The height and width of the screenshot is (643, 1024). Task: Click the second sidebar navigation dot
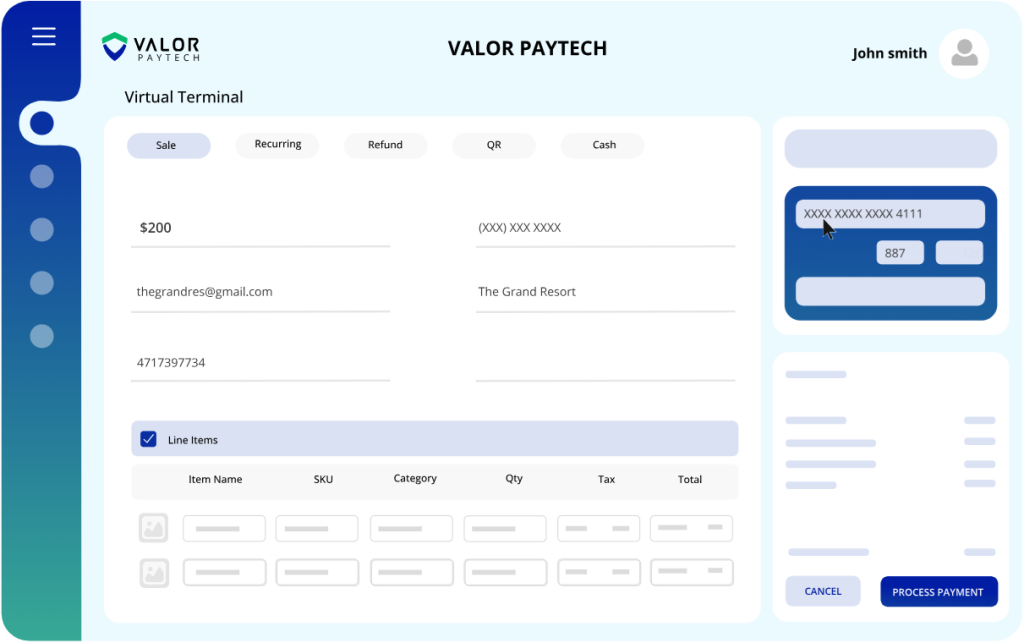(42, 176)
